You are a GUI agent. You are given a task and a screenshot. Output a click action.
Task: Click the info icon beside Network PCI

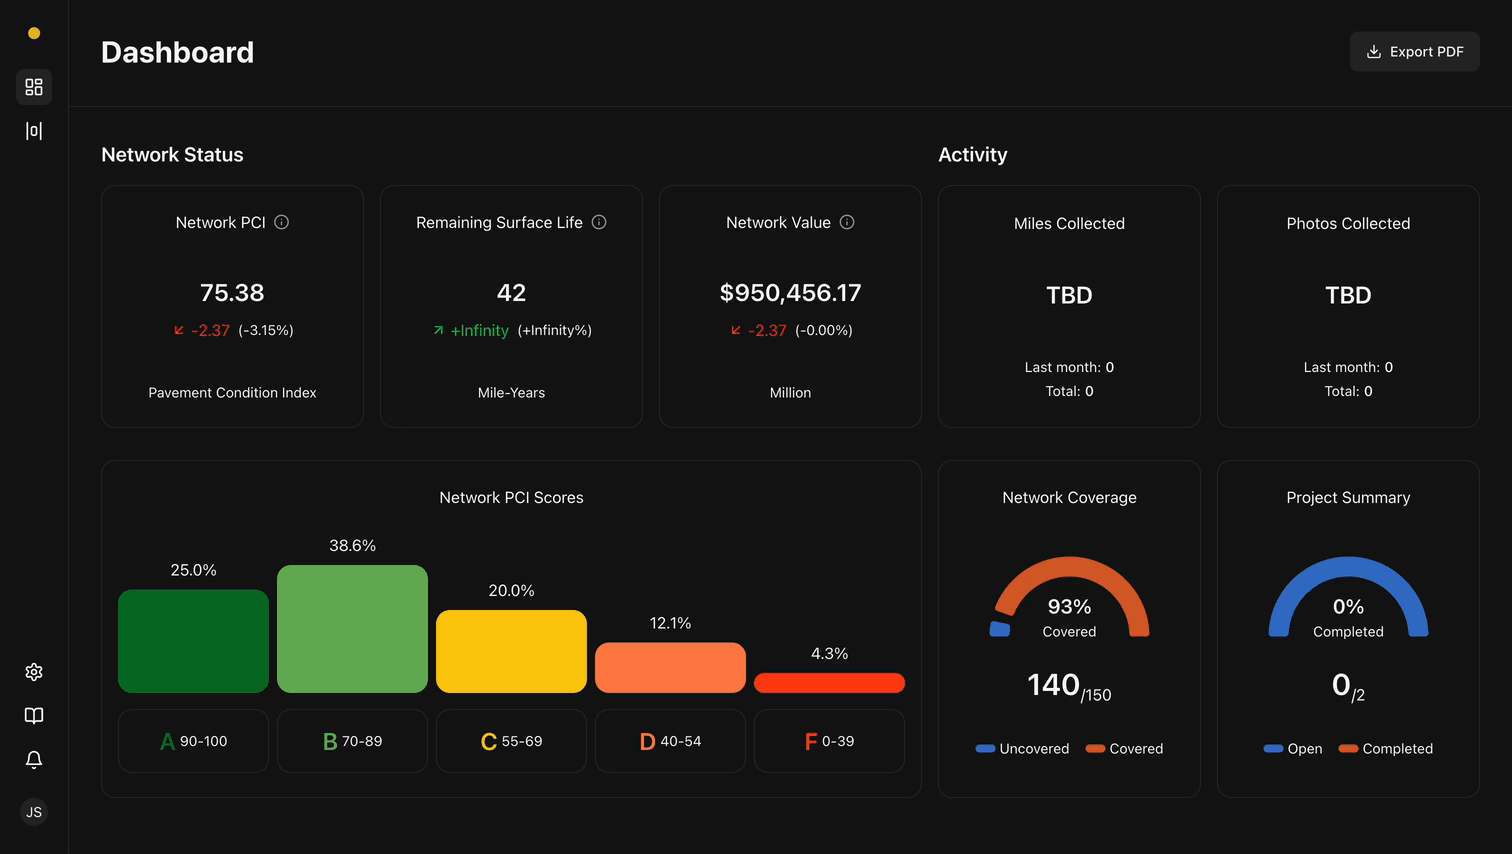point(282,222)
